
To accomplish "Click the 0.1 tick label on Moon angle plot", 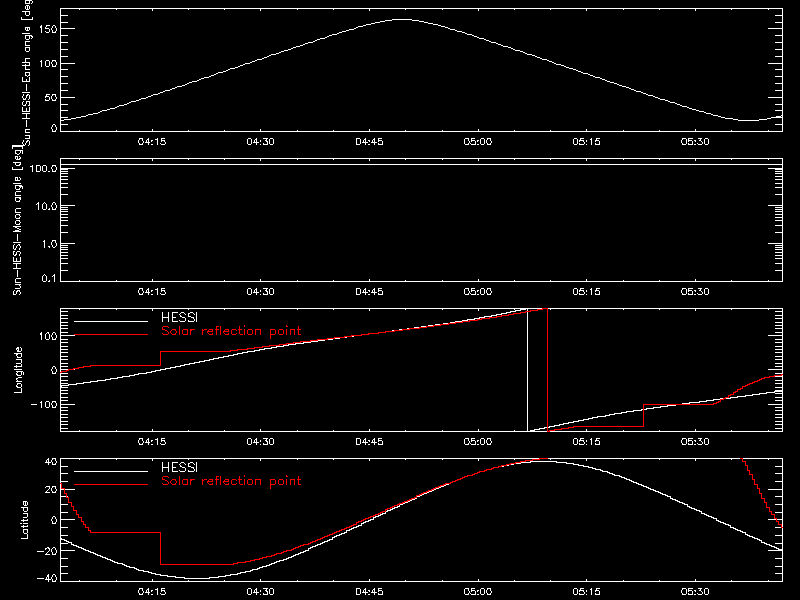I will pyautogui.click(x=49, y=278).
